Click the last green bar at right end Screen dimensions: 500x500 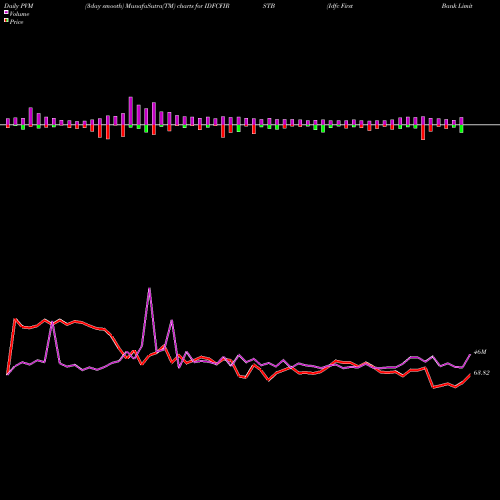tap(461, 129)
